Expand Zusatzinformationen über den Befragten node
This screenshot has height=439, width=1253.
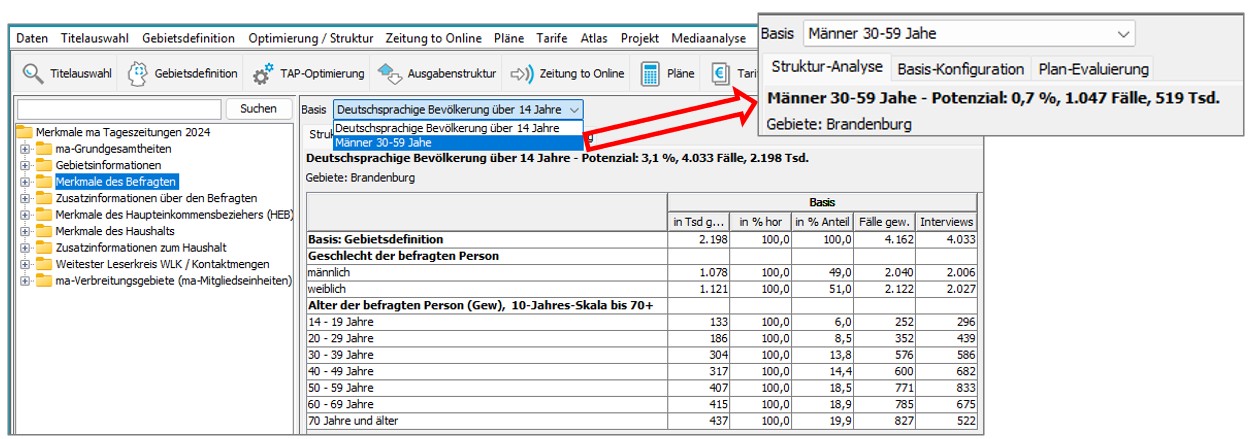click(x=25, y=198)
